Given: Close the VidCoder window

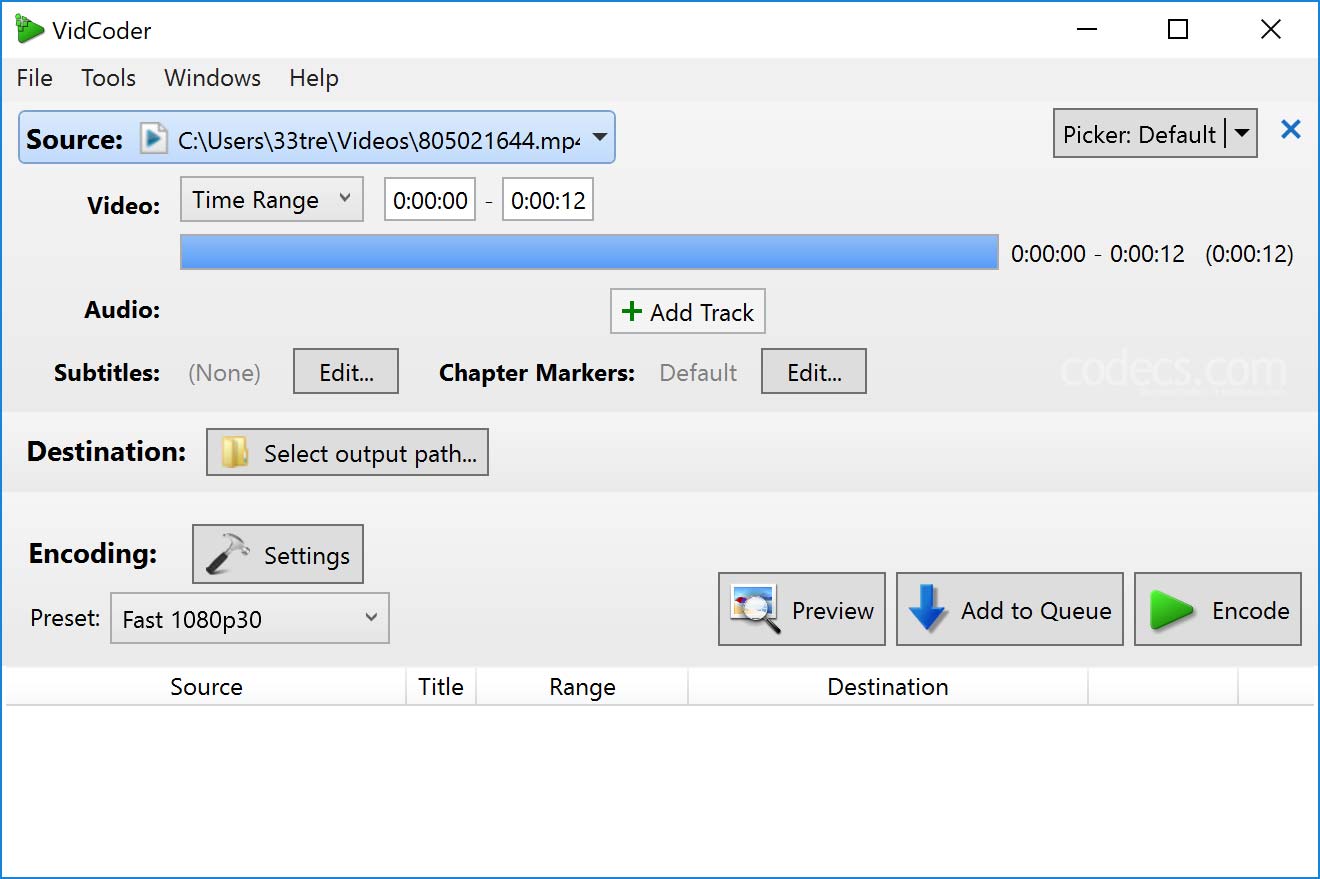Looking at the screenshot, I should point(1271,30).
